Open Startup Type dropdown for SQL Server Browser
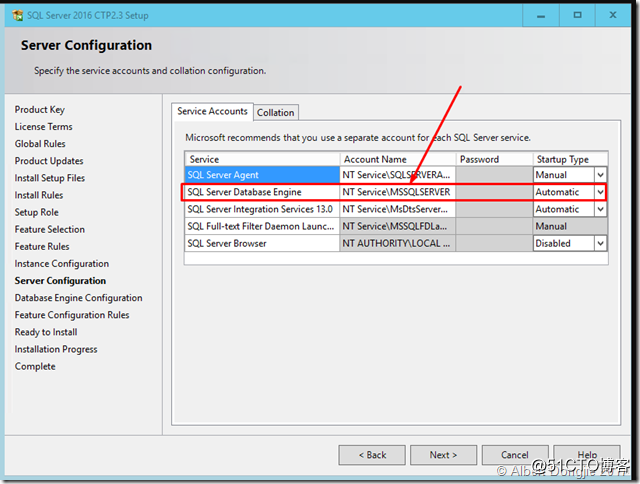The image size is (640, 484). click(x=600, y=244)
